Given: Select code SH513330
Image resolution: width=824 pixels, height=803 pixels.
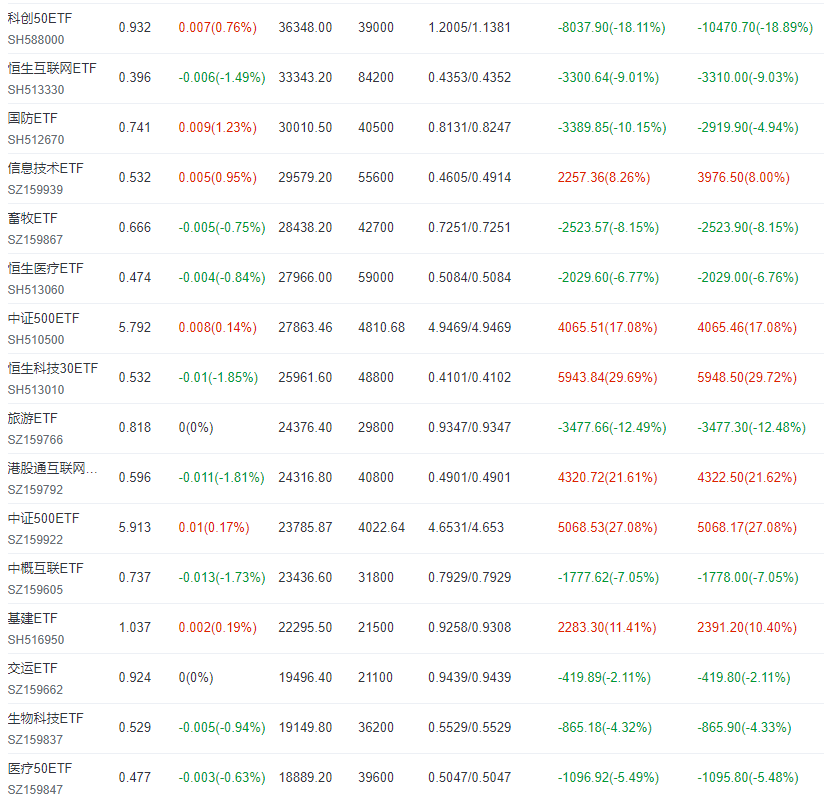Looking at the screenshot, I should [36, 90].
